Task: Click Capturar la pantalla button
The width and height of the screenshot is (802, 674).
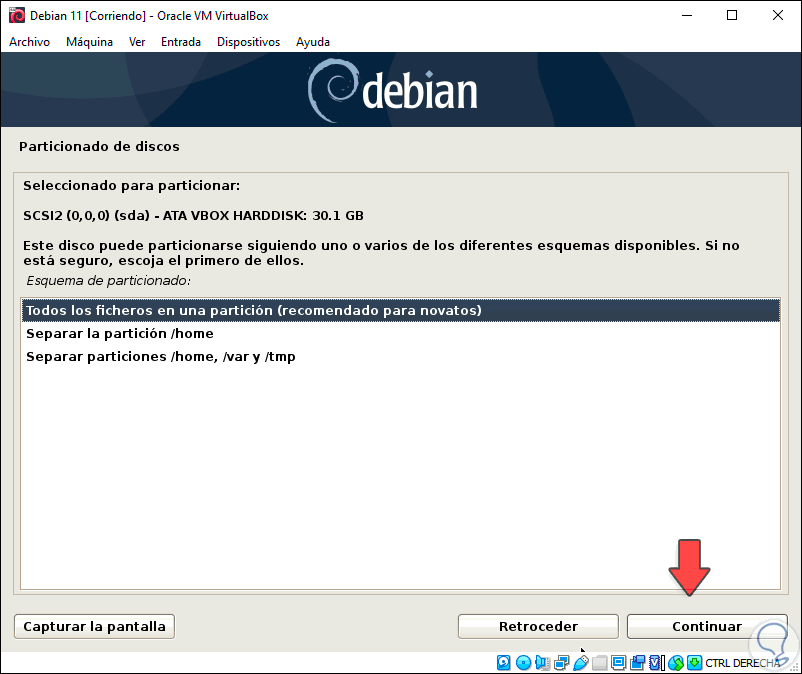Action: [x=95, y=626]
